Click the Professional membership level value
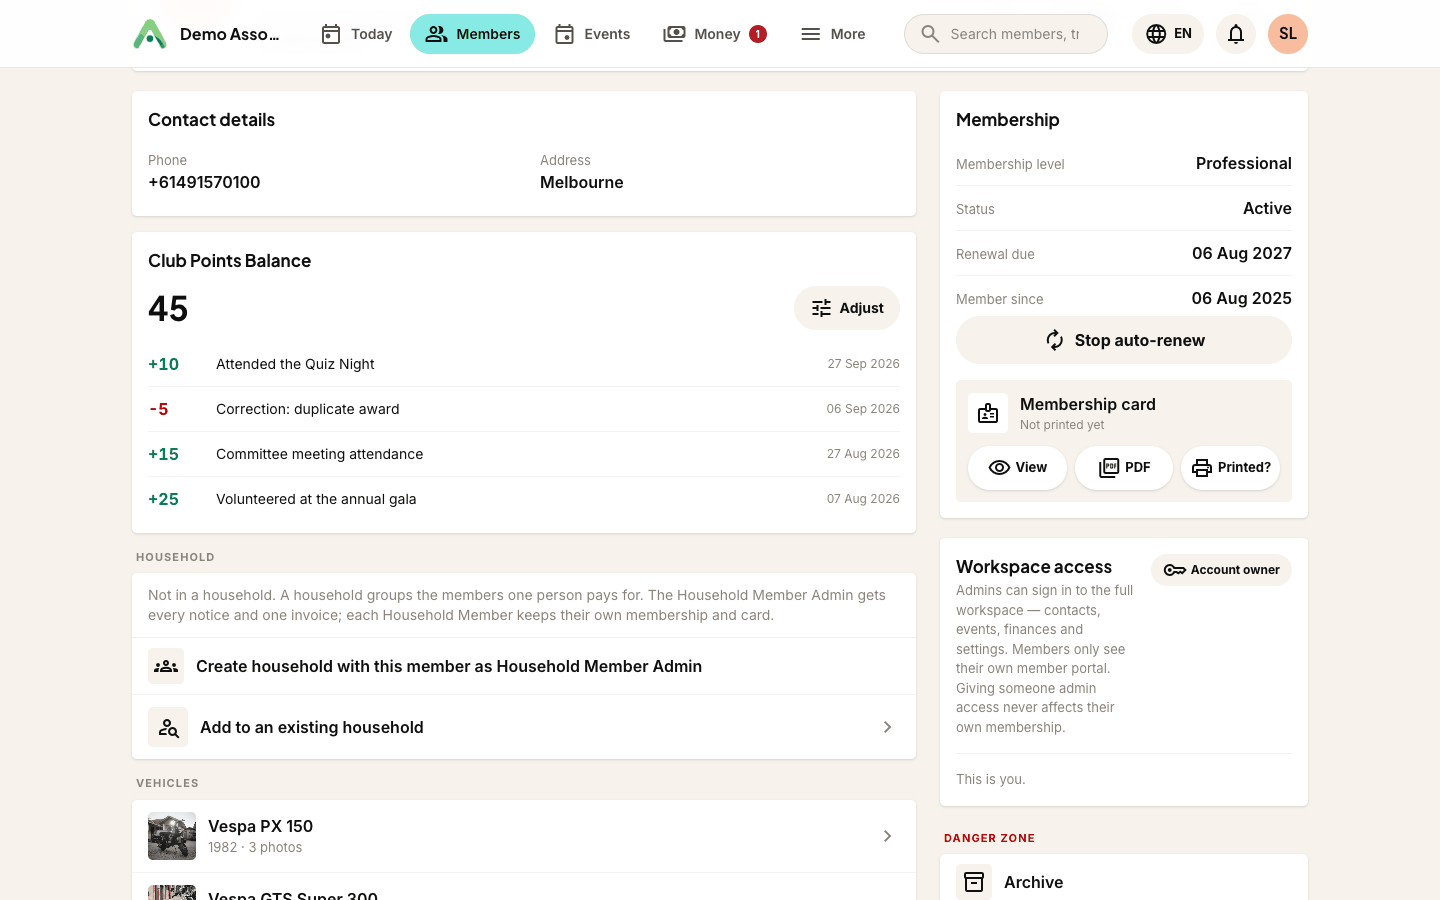The width and height of the screenshot is (1440, 900). pos(1244,163)
